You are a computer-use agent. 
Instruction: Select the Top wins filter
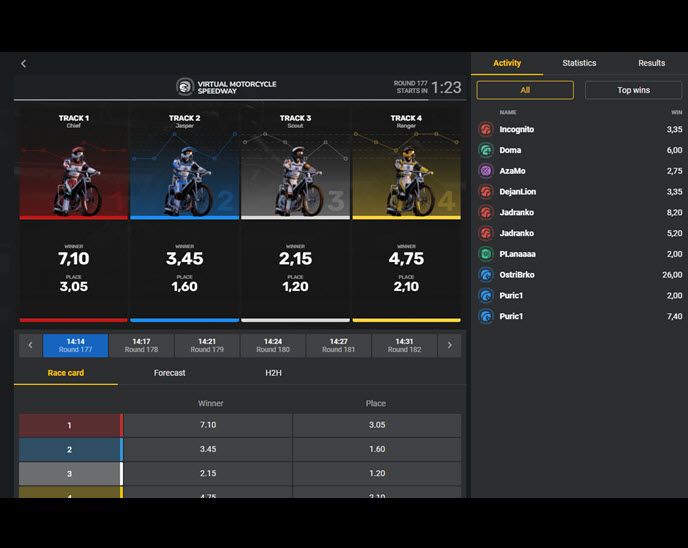click(633, 90)
